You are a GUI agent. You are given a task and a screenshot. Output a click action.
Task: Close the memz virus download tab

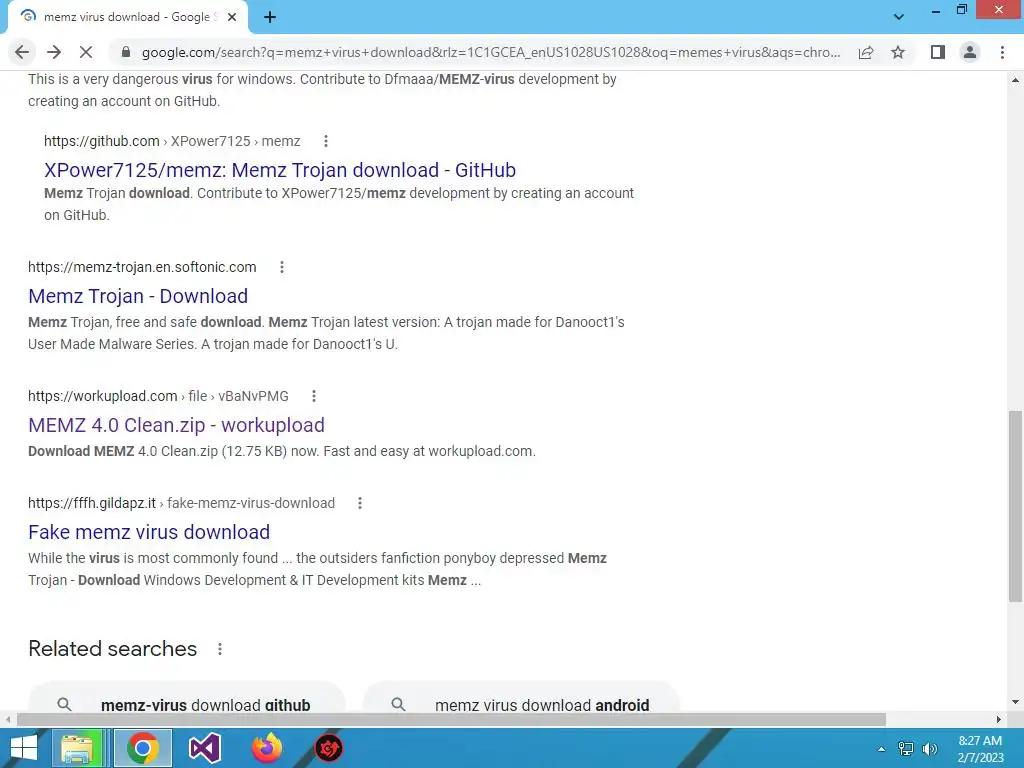232,18
